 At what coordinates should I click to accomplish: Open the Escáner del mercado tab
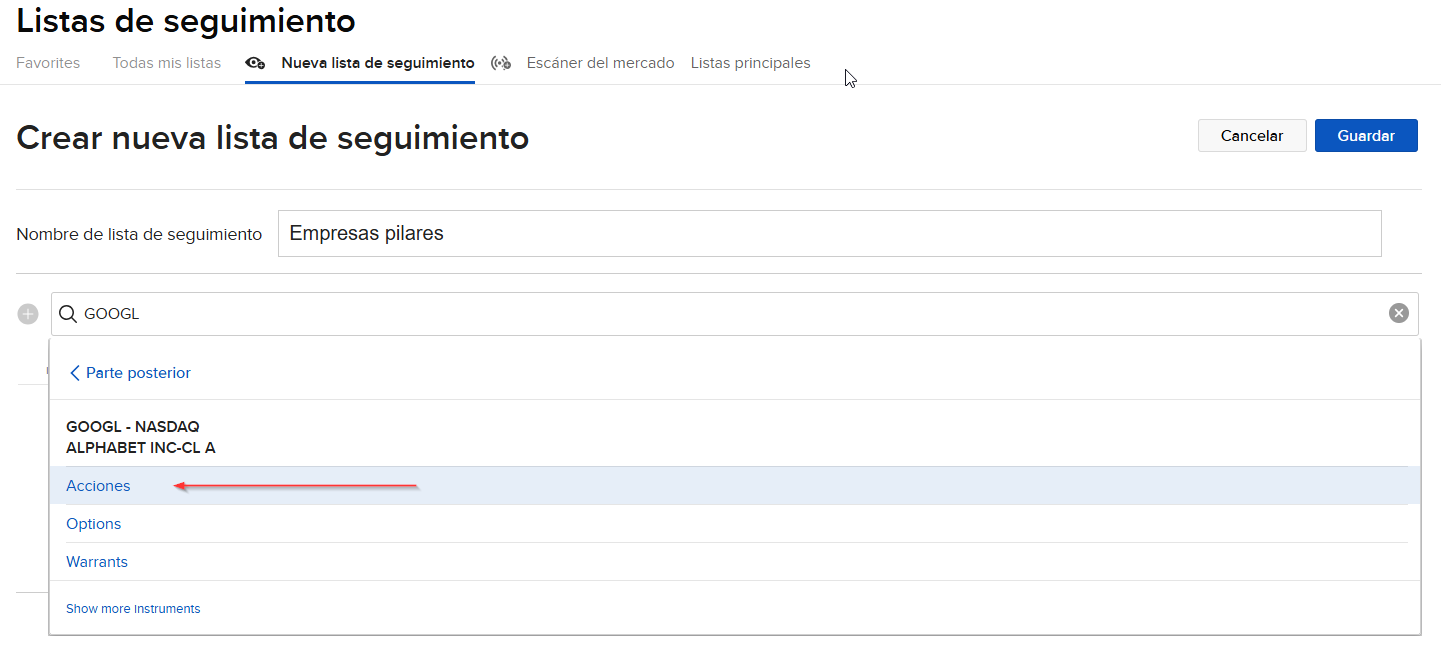pyautogui.click(x=599, y=62)
